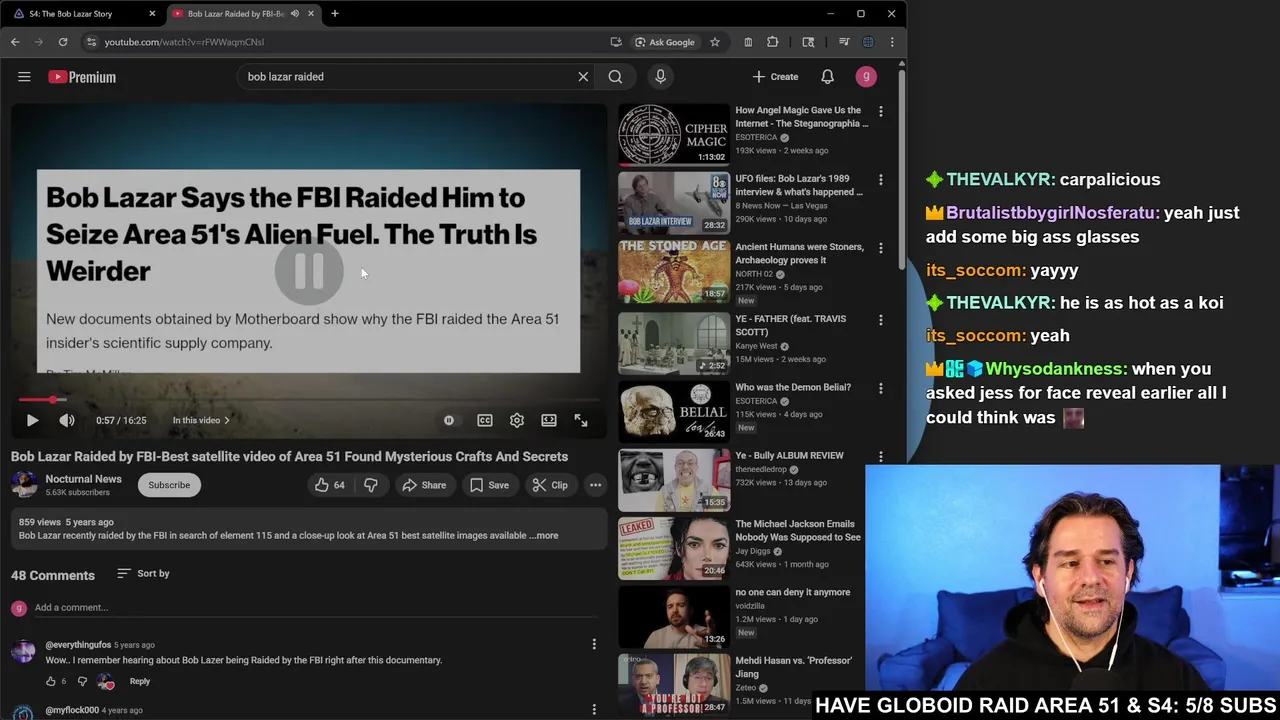Image resolution: width=1280 pixels, height=720 pixels.
Task: Go to YouTube Premium home logo
Action: pos(82,77)
